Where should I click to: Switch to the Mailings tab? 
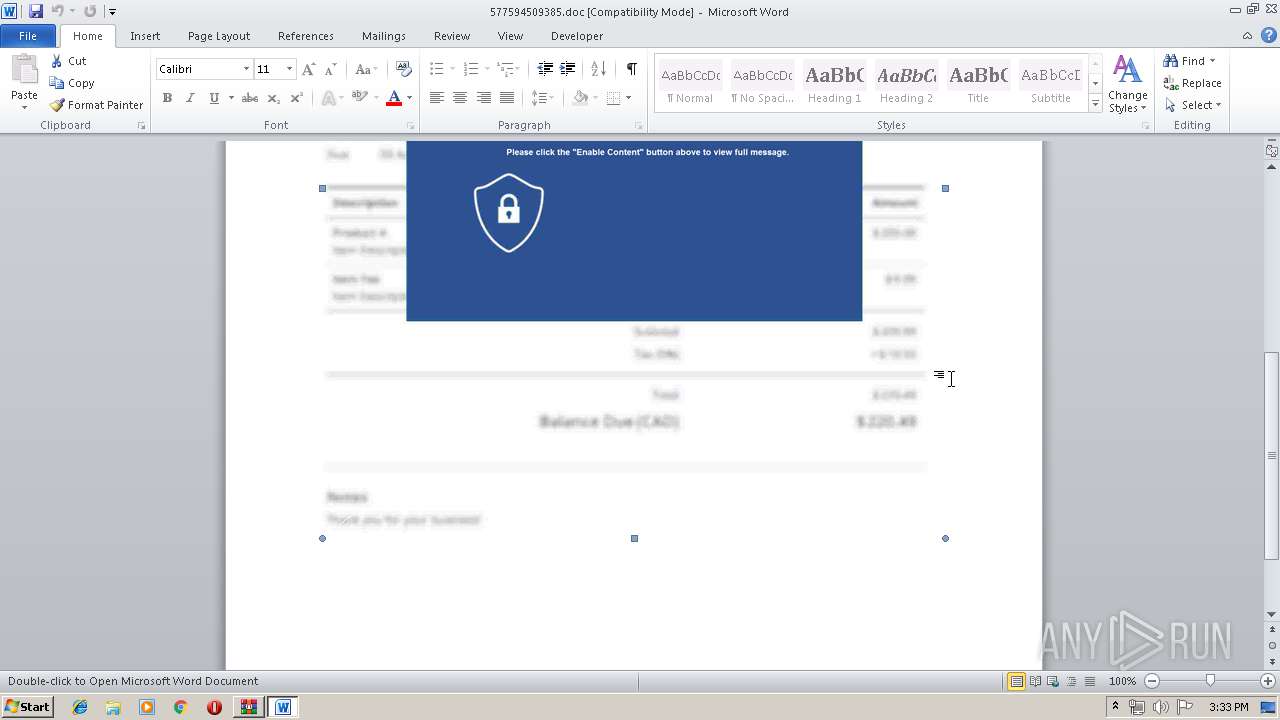(x=384, y=36)
